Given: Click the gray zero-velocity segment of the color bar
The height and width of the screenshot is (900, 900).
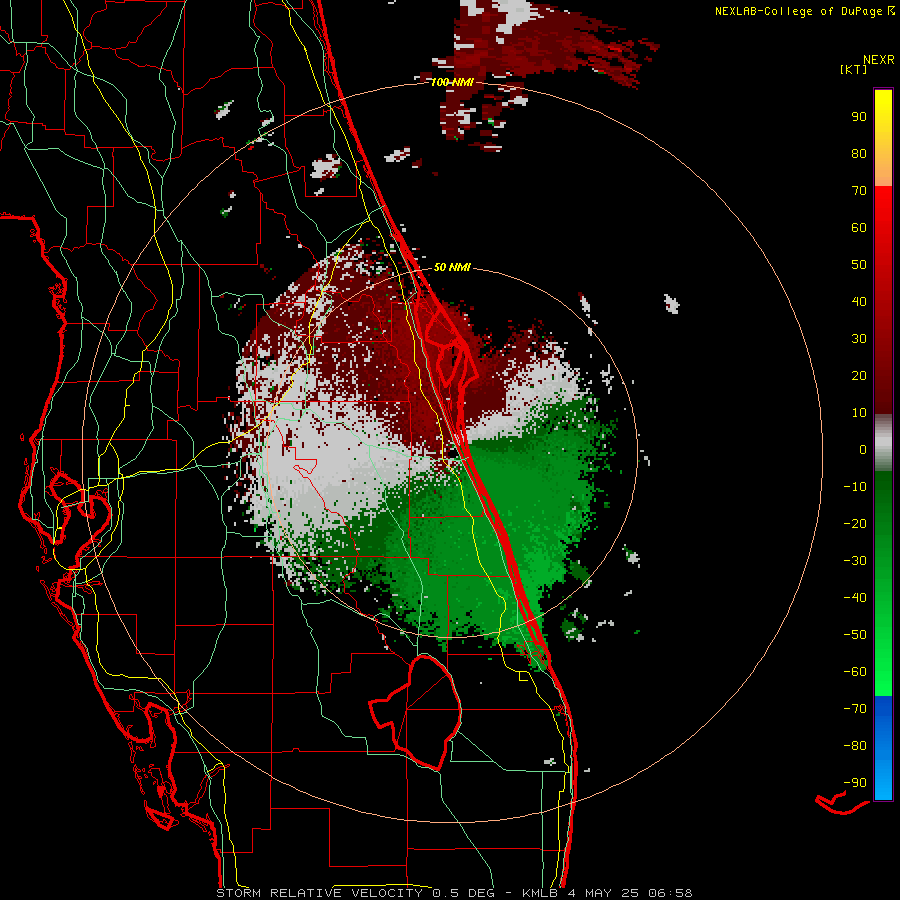Looking at the screenshot, I should [883, 443].
